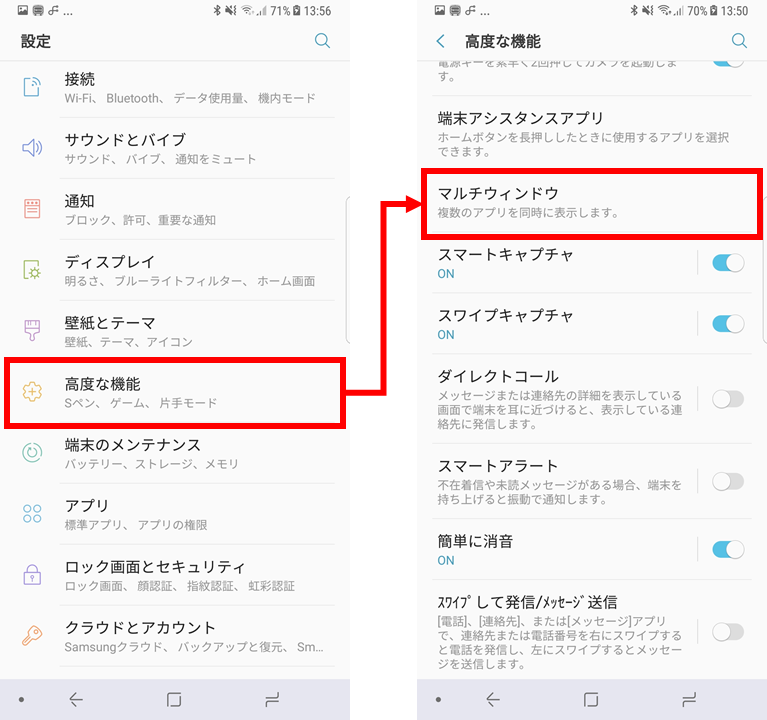Enable the ダイレクトコール toggle
This screenshot has height=720, width=767.
[x=728, y=399]
